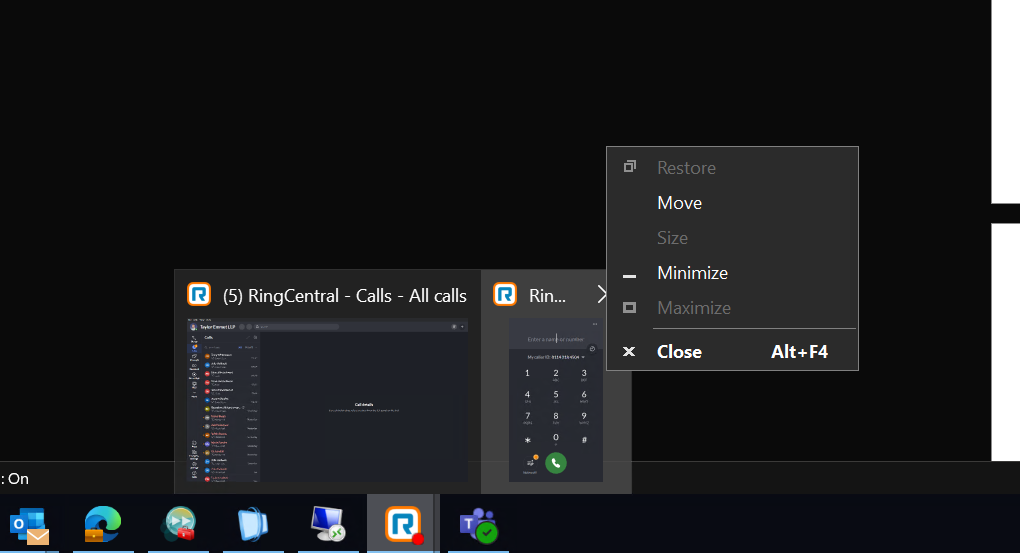Open Outlook from the taskbar
The width and height of the screenshot is (1020, 553).
pyautogui.click(x=29, y=525)
